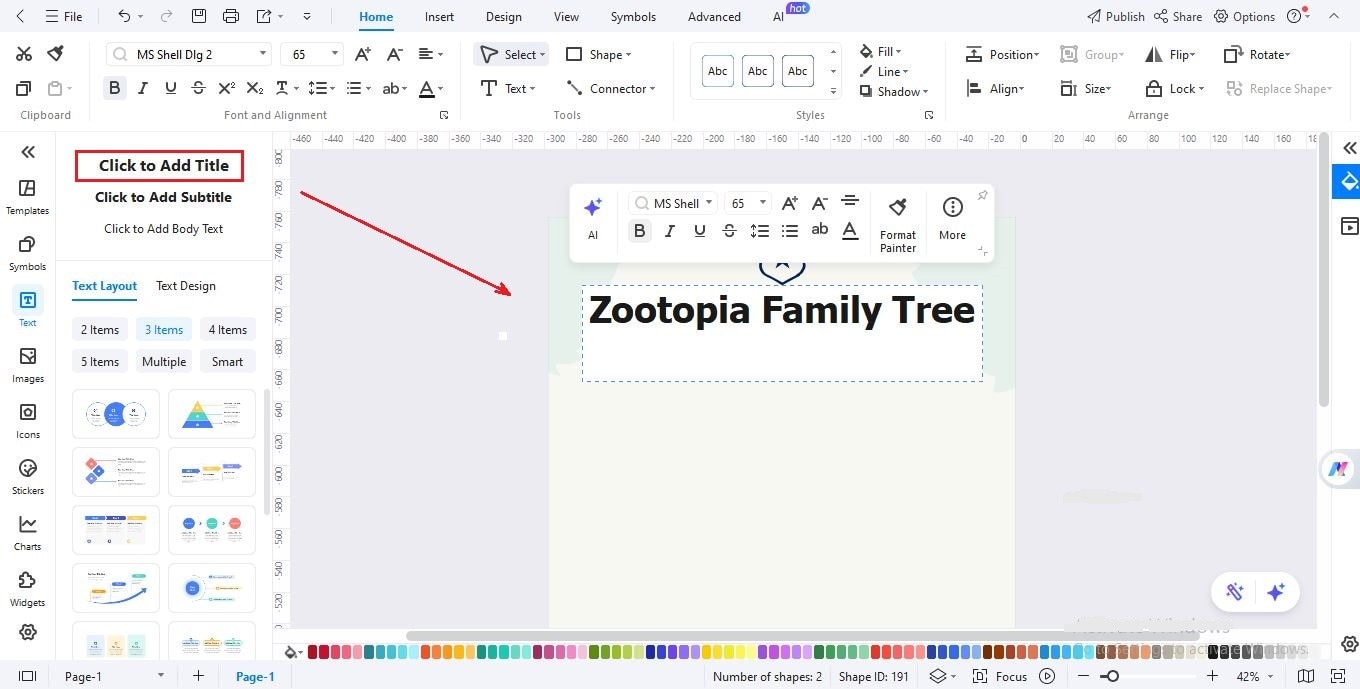The height and width of the screenshot is (689, 1360).
Task: Click the Publish button
Action: tap(1115, 16)
